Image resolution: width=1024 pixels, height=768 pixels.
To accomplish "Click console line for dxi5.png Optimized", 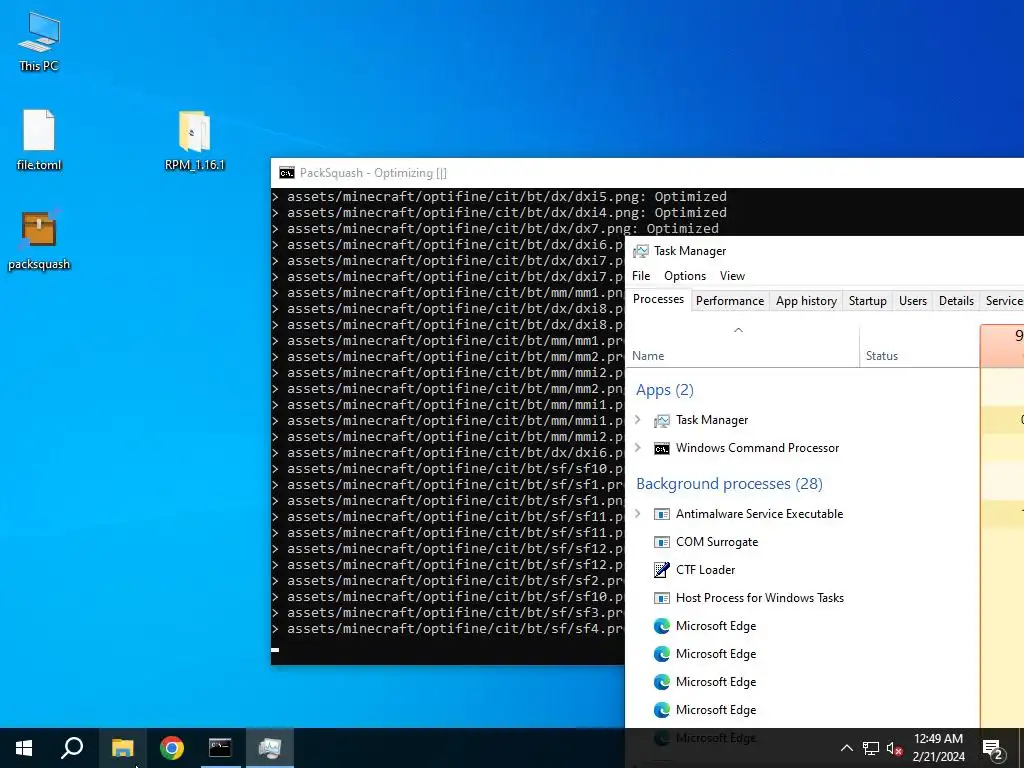I will pos(507,197).
